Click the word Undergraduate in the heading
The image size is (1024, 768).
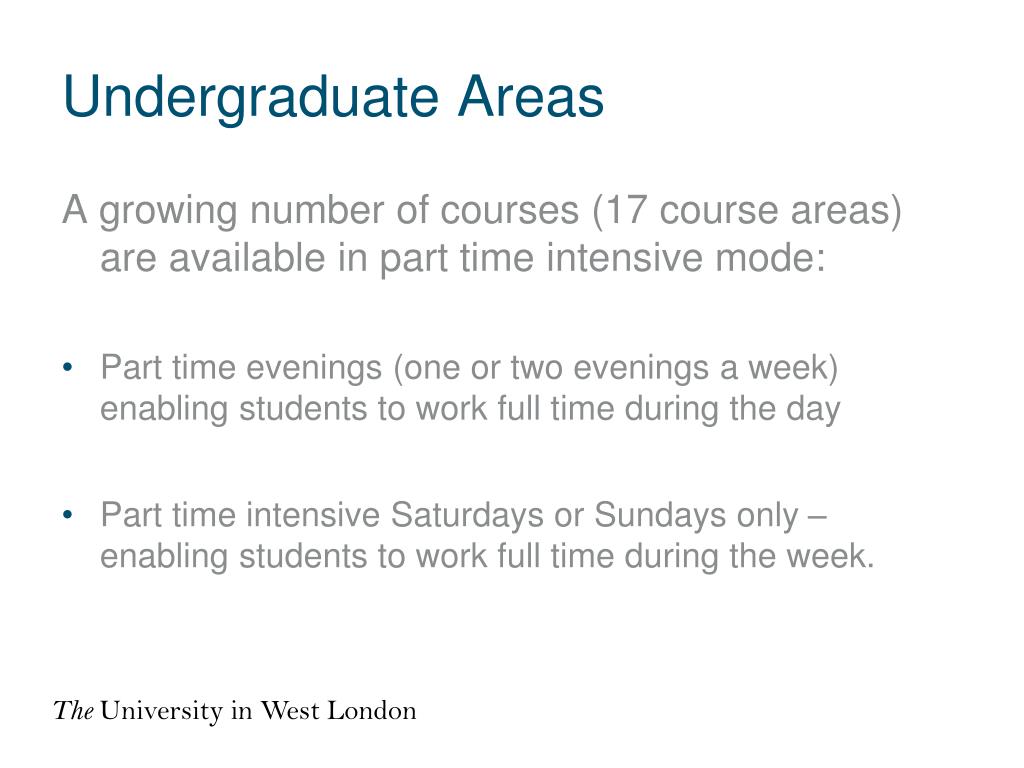[x=250, y=98]
